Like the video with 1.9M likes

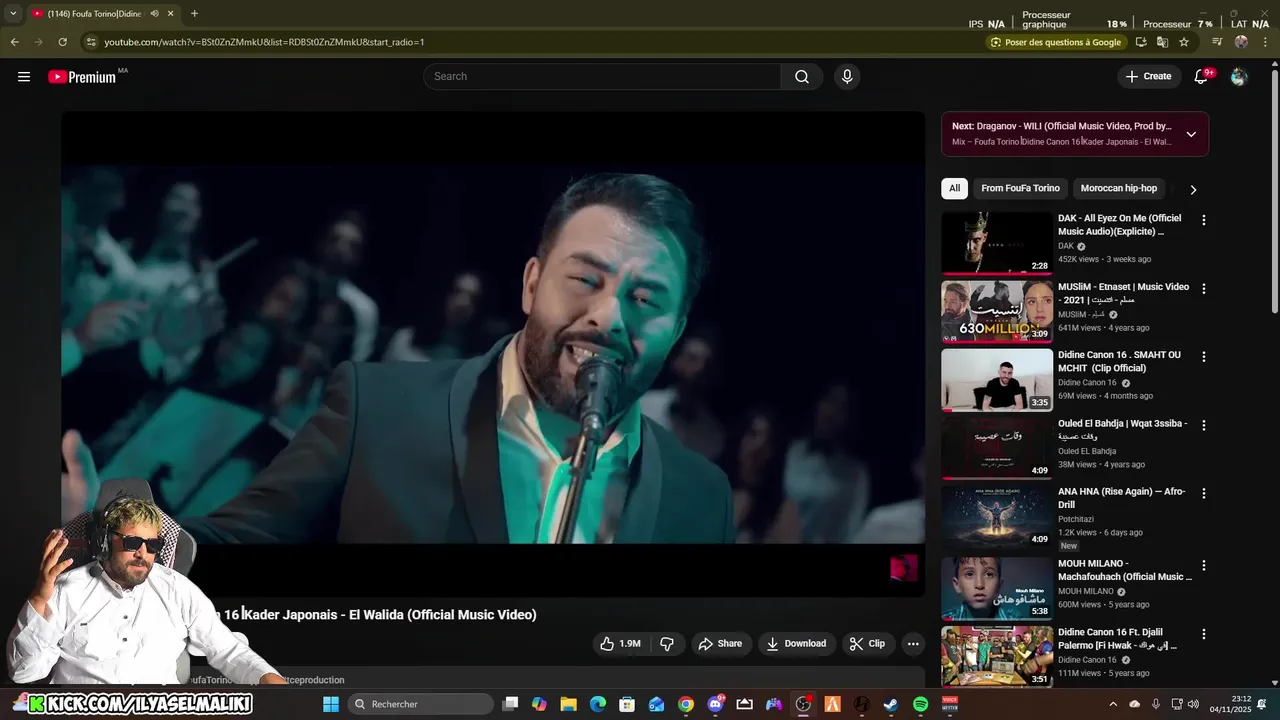[x=620, y=644]
